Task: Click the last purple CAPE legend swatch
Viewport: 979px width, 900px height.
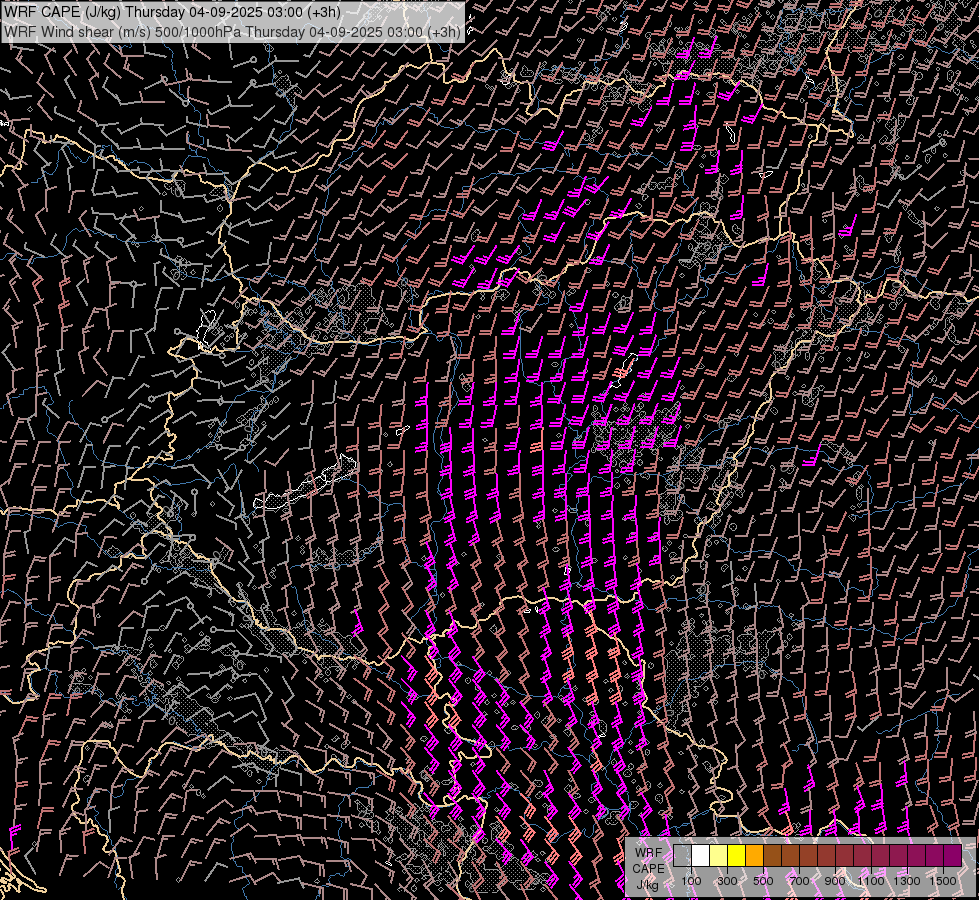Action: click(x=953, y=856)
